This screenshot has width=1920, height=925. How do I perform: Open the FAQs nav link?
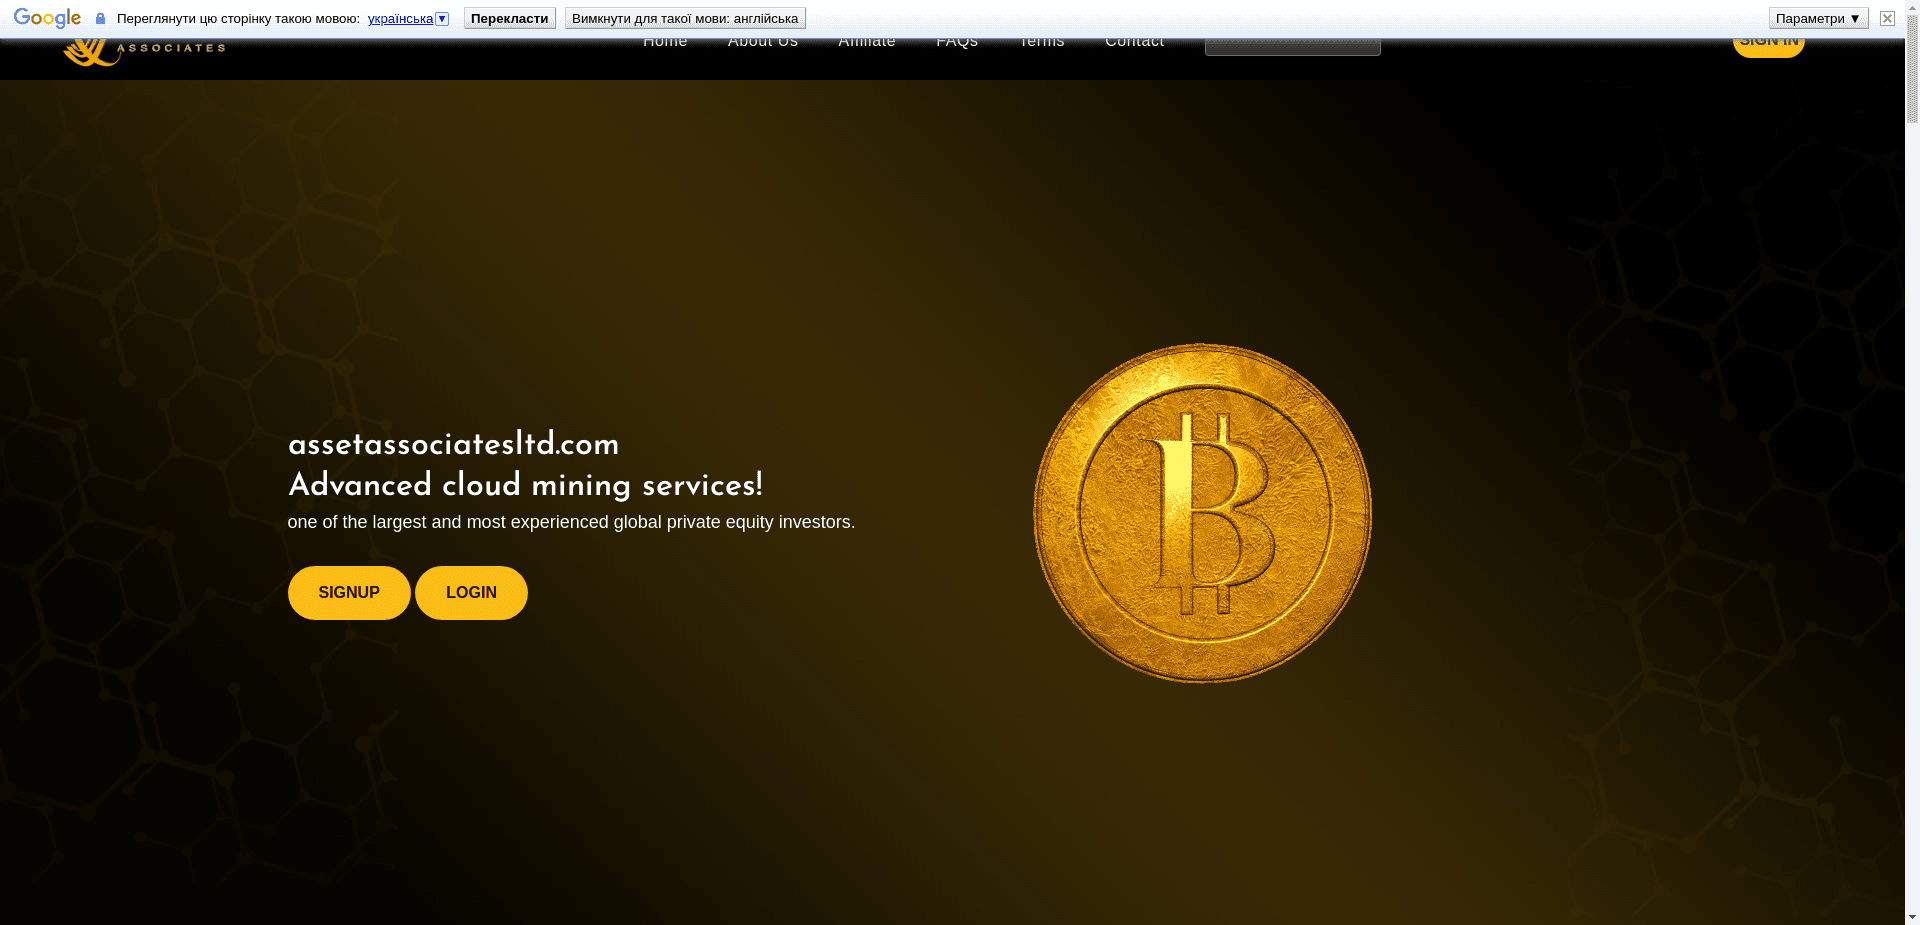[x=956, y=43]
